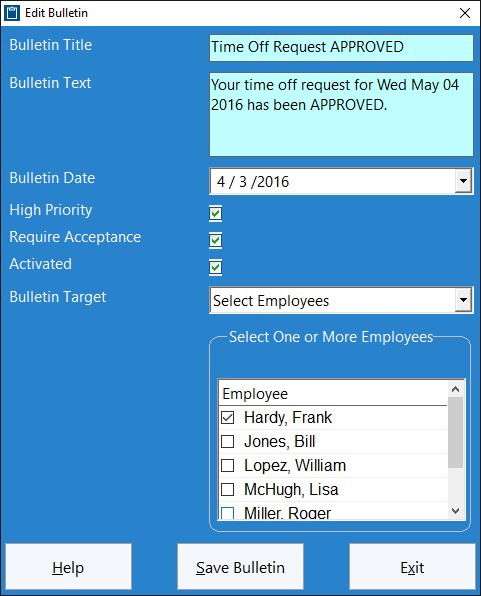
Task: Click the employee list scrollbar thumb
Action: (x=456, y=433)
